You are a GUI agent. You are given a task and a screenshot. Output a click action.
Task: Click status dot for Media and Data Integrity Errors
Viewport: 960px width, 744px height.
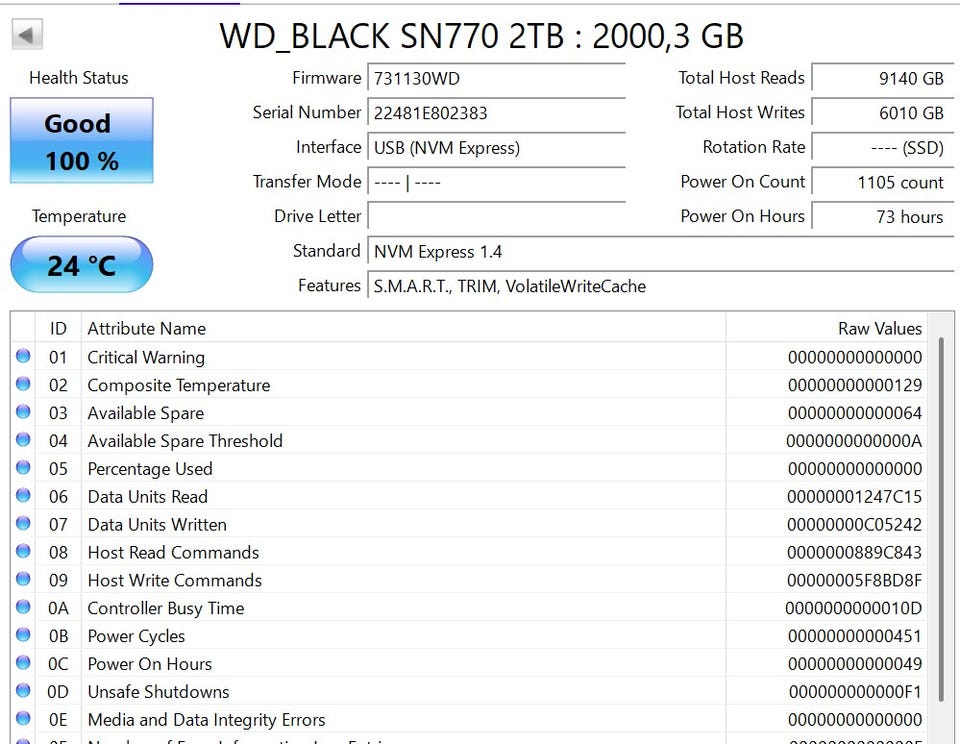(23, 718)
